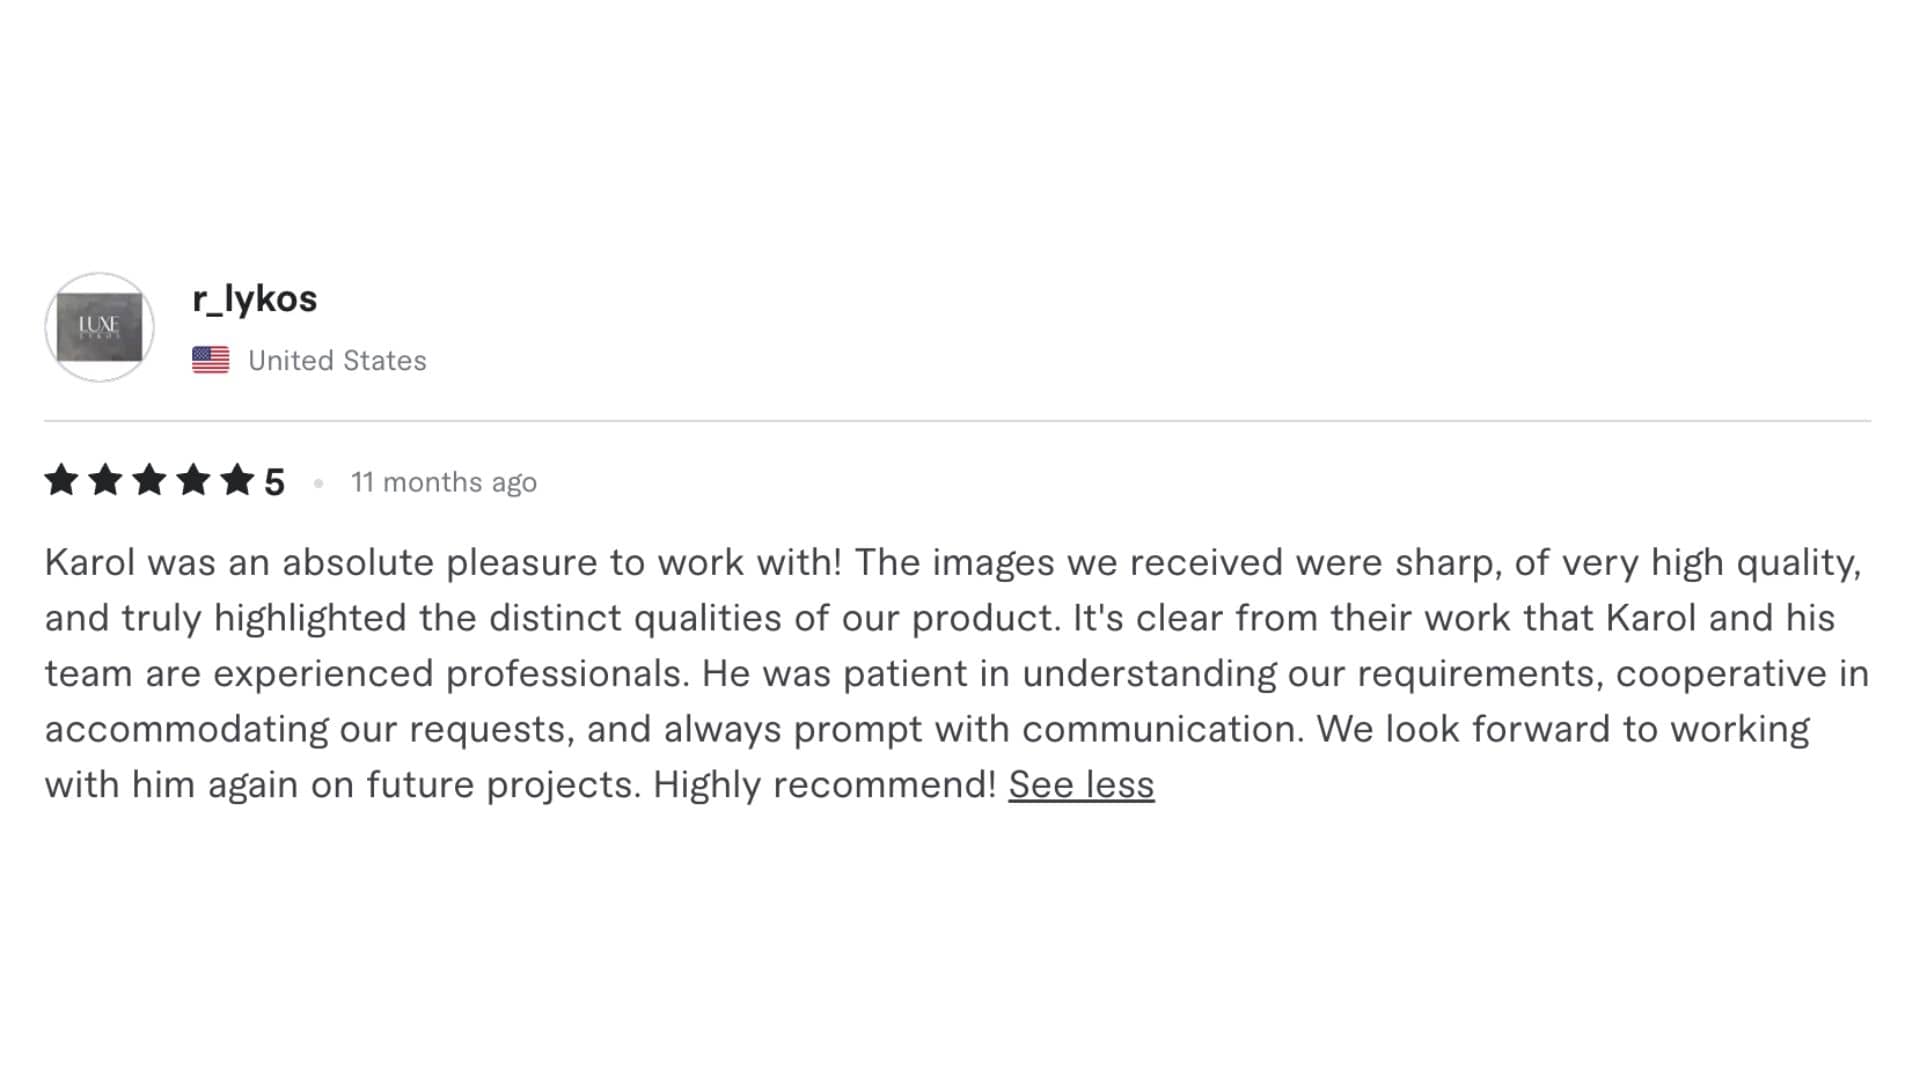Click the line starting 'team are experienced professionals'
This screenshot has height=1080, width=1920.
click(x=957, y=673)
